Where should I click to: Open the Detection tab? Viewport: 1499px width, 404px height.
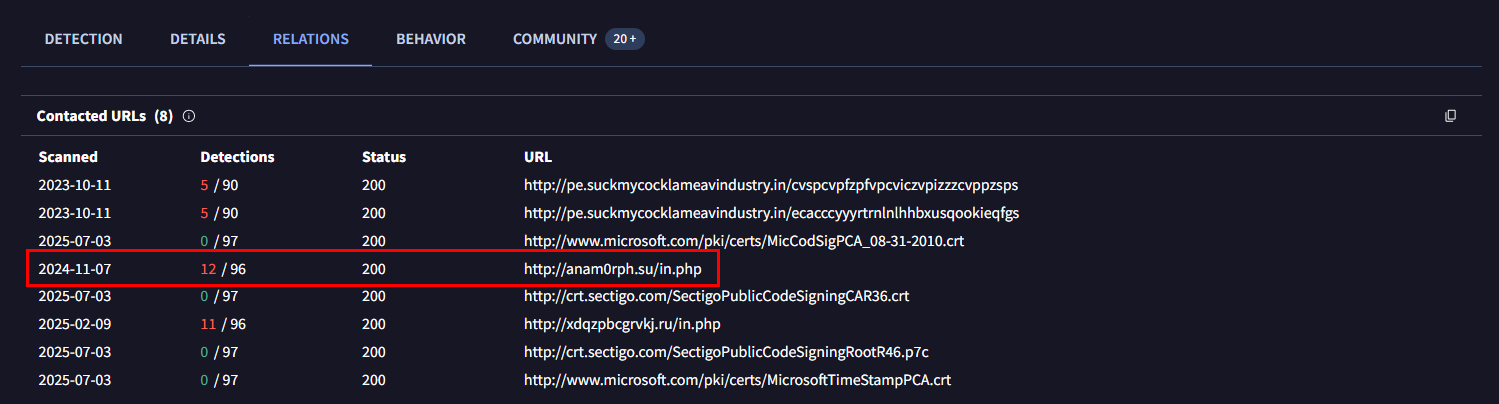[x=83, y=39]
